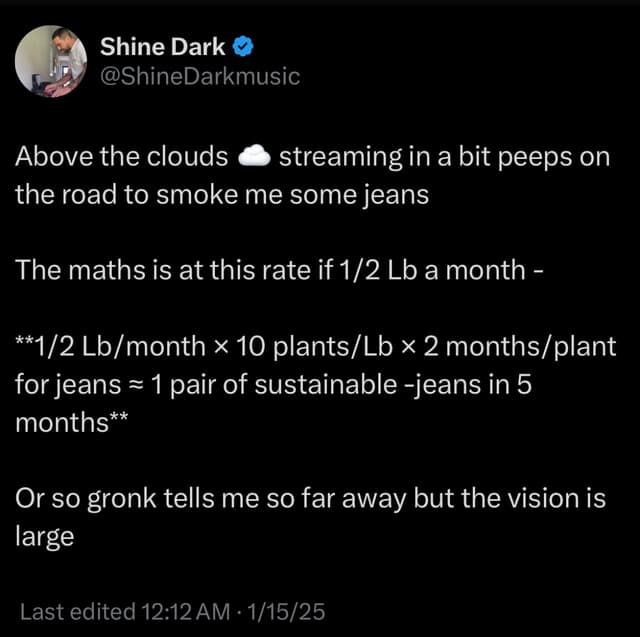Click the '2 months/plant' text
The width and height of the screenshot is (640, 637).
[520, 346]
